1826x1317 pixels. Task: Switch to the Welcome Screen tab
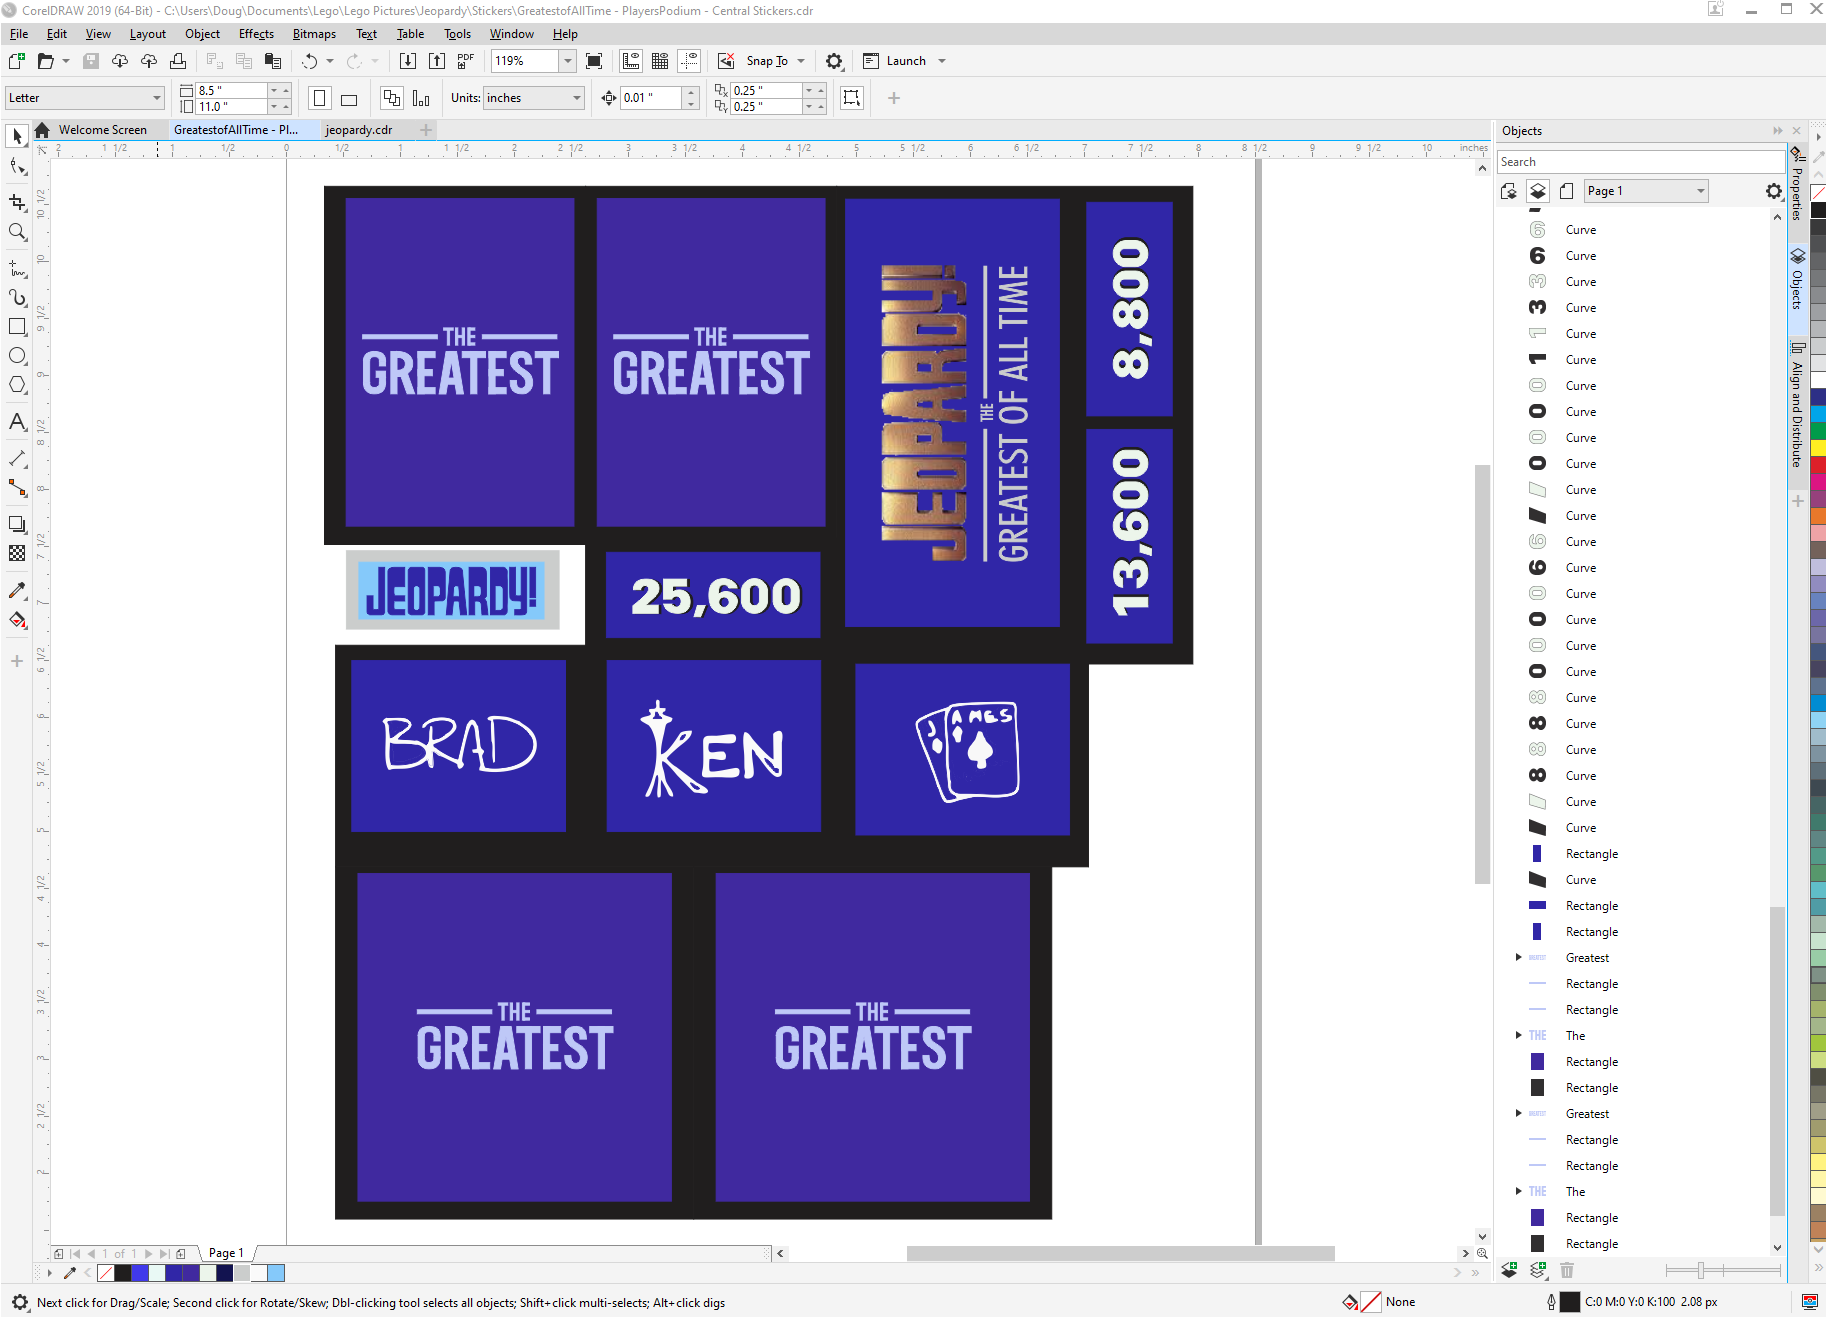[102, 130]
